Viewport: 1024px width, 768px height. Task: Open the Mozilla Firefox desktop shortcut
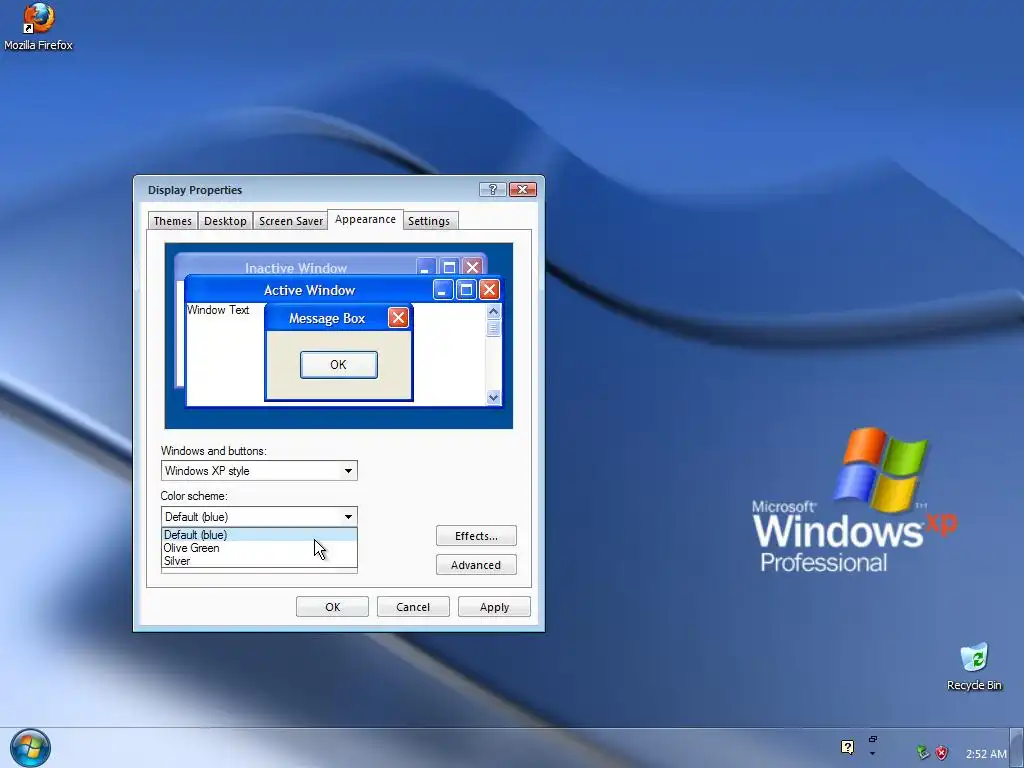point(38,26)
